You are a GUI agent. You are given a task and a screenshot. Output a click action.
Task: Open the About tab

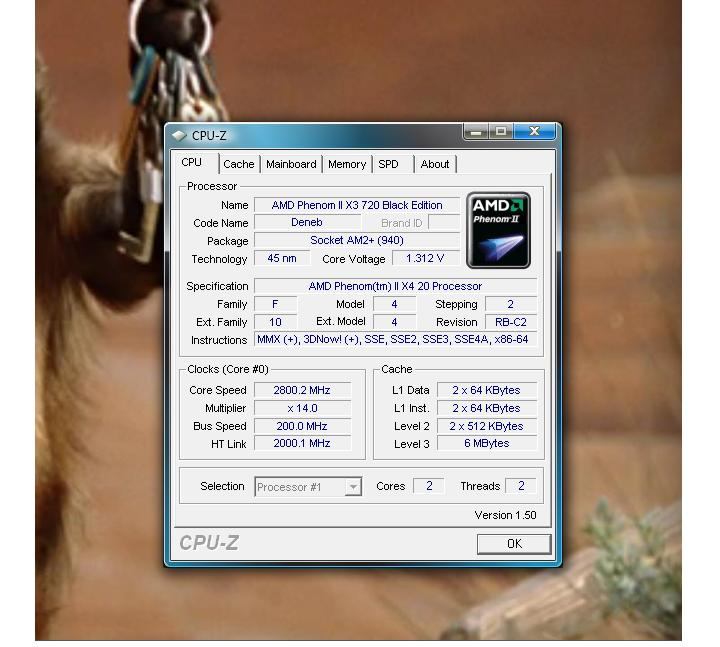coord(435,164)
